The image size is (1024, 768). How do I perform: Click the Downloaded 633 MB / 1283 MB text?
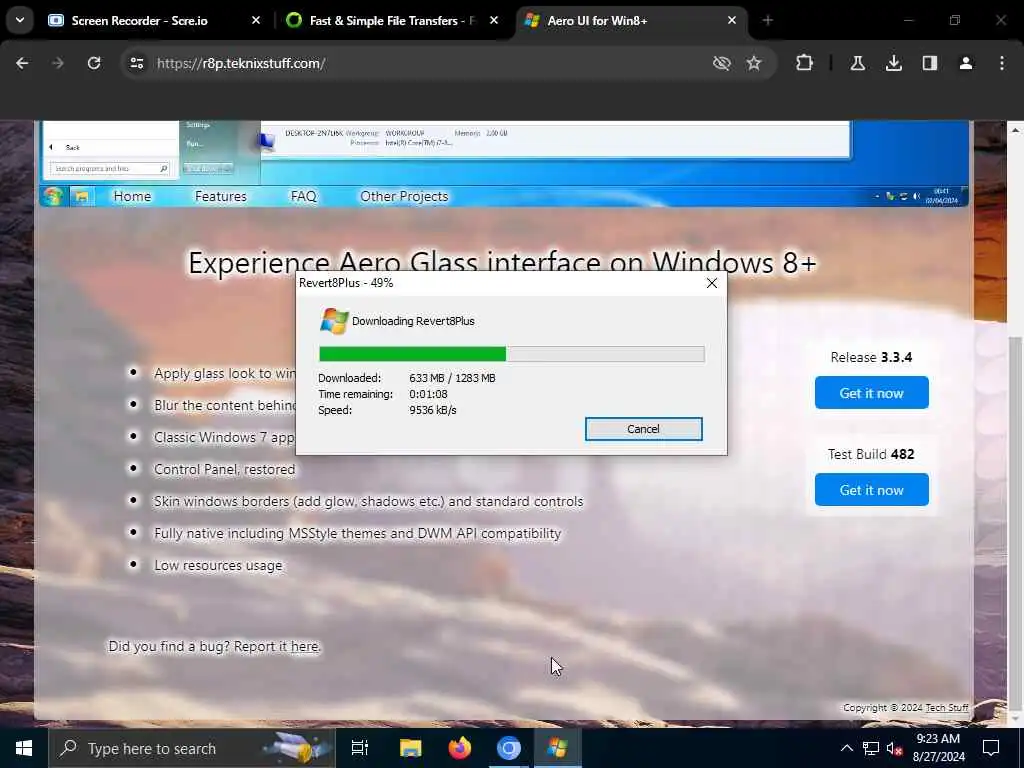click(452, 378)
